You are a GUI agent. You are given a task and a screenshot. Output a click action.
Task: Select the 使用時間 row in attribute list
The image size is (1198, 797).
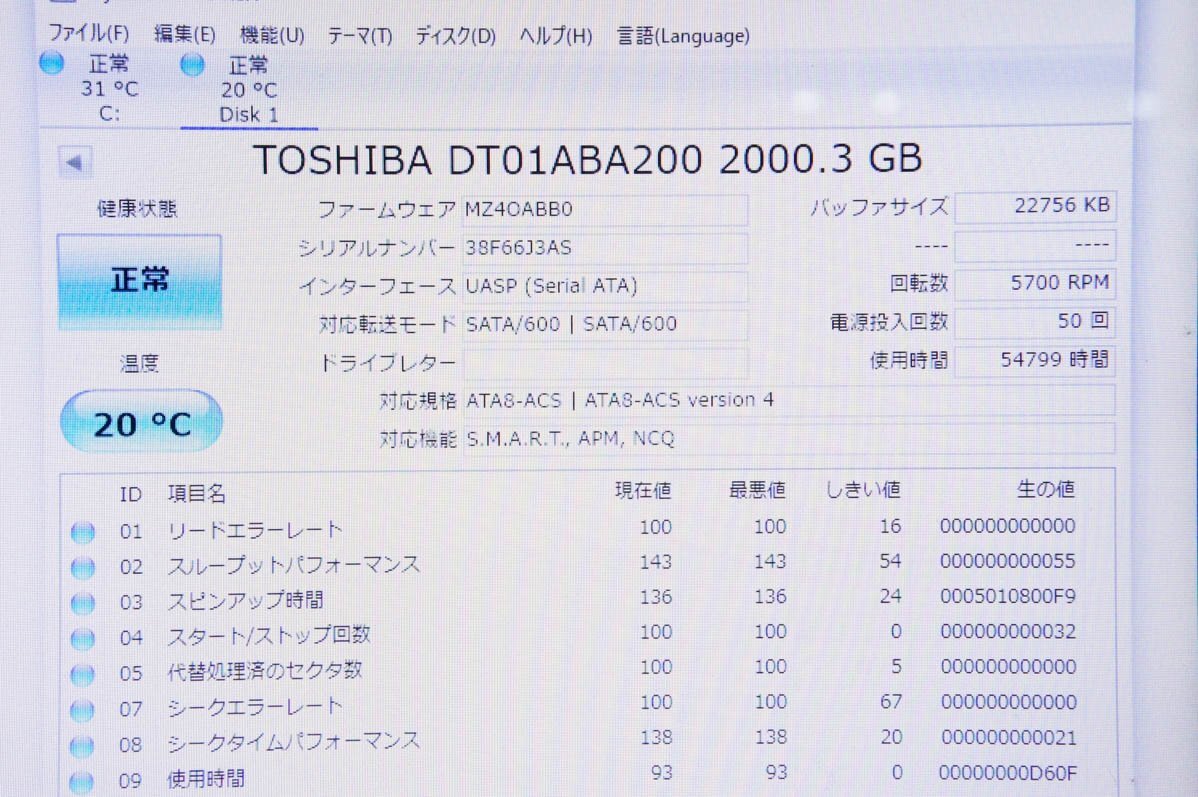pos(588,777)
